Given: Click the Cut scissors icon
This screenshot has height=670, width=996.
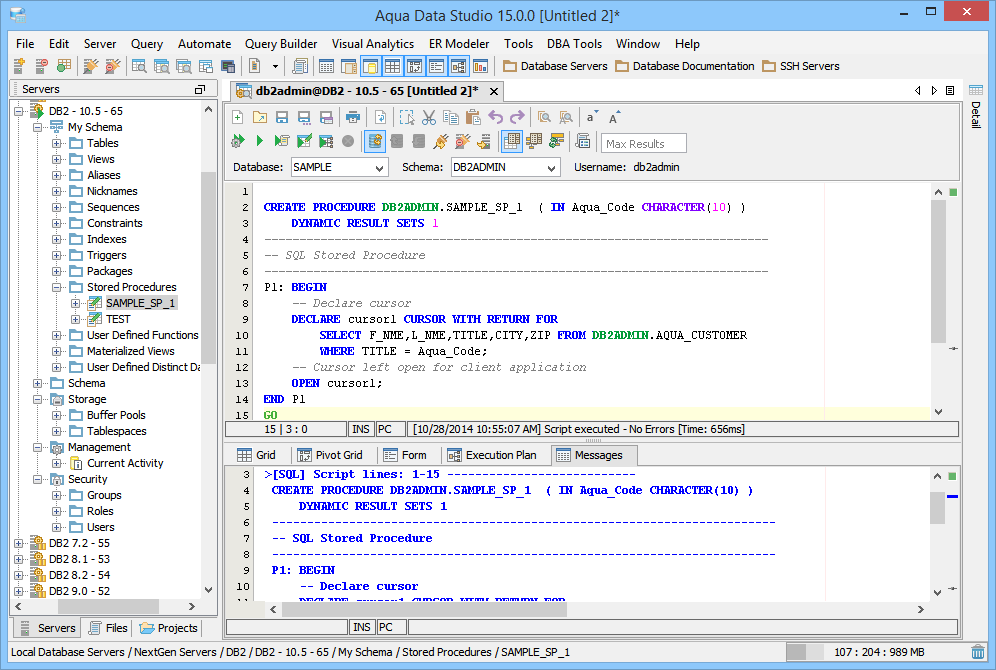Looking at the screenshot, I should click(429, 117).
